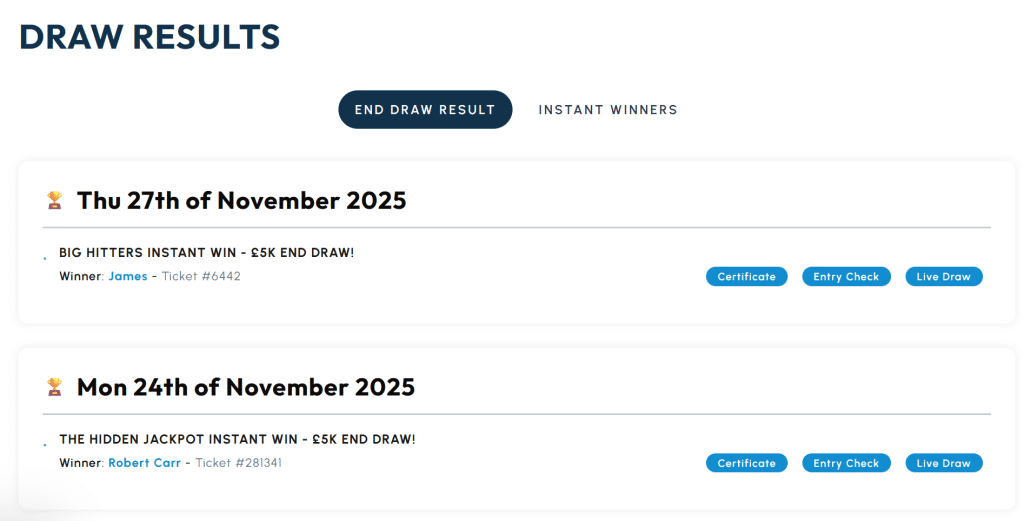
Task: Open winner Robert Carr's profile link
Action: click(x=144, y=463)
